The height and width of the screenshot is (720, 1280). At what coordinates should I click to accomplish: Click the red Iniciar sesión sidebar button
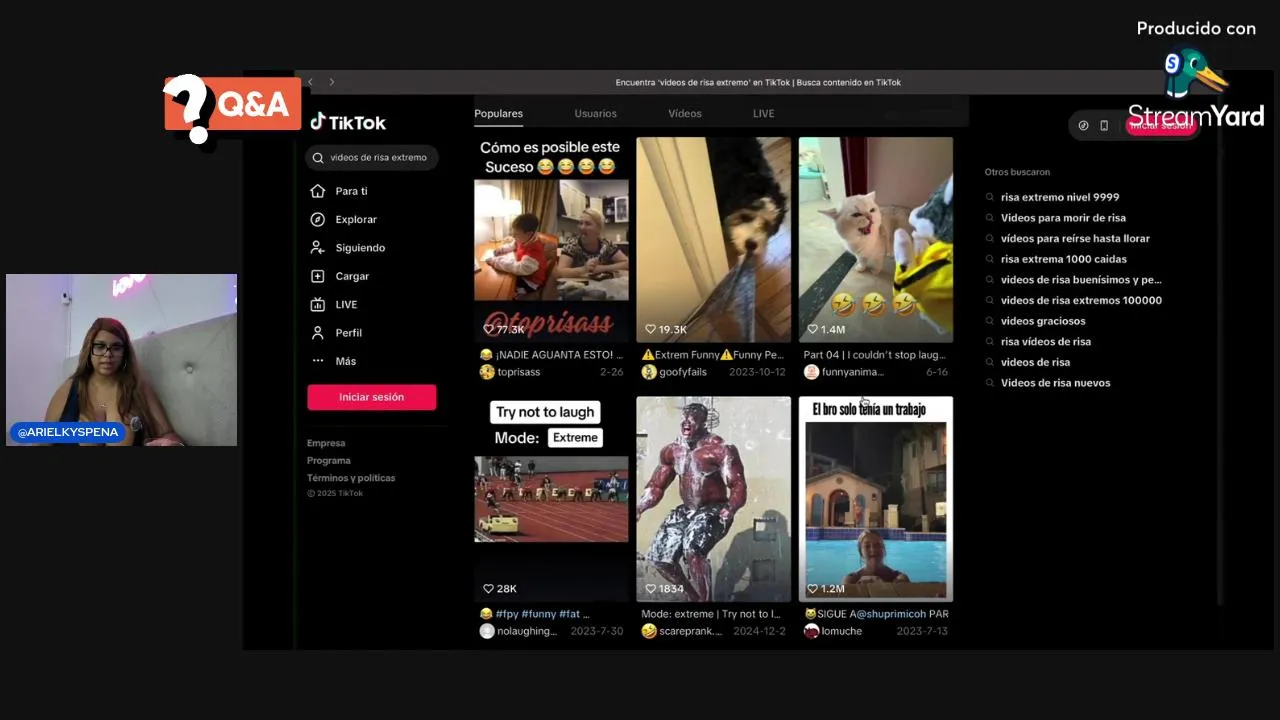pos(371,397)
